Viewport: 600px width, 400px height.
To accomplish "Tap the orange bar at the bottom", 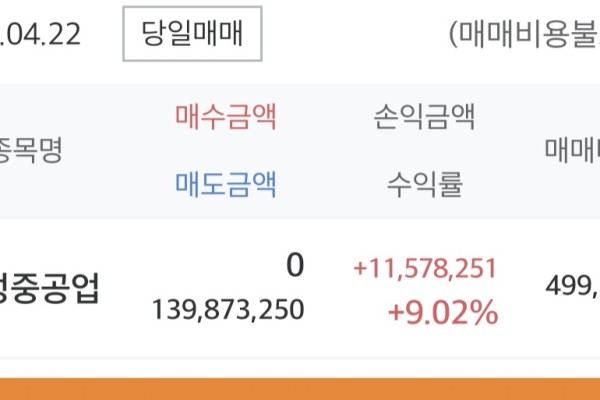I will 300,389.
